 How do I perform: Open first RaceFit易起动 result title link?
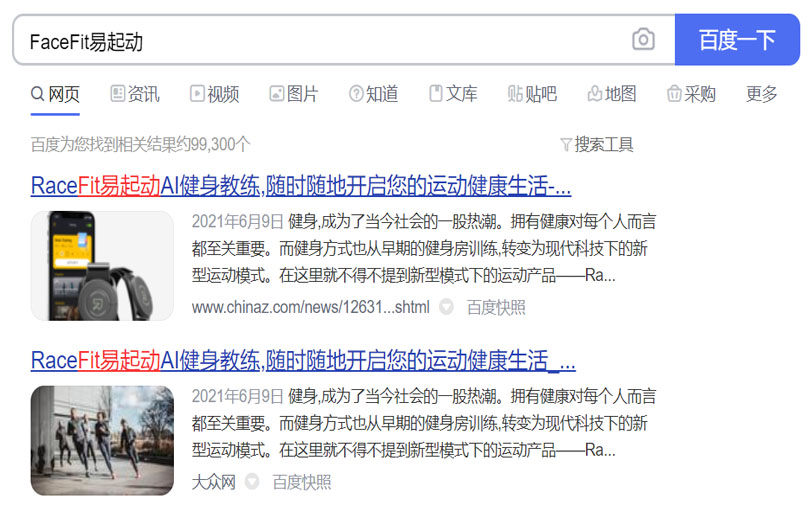301,185
